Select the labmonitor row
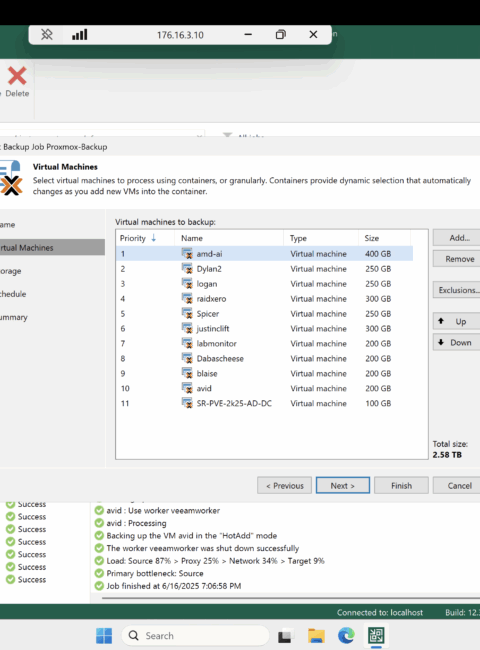 pos(264,343)
